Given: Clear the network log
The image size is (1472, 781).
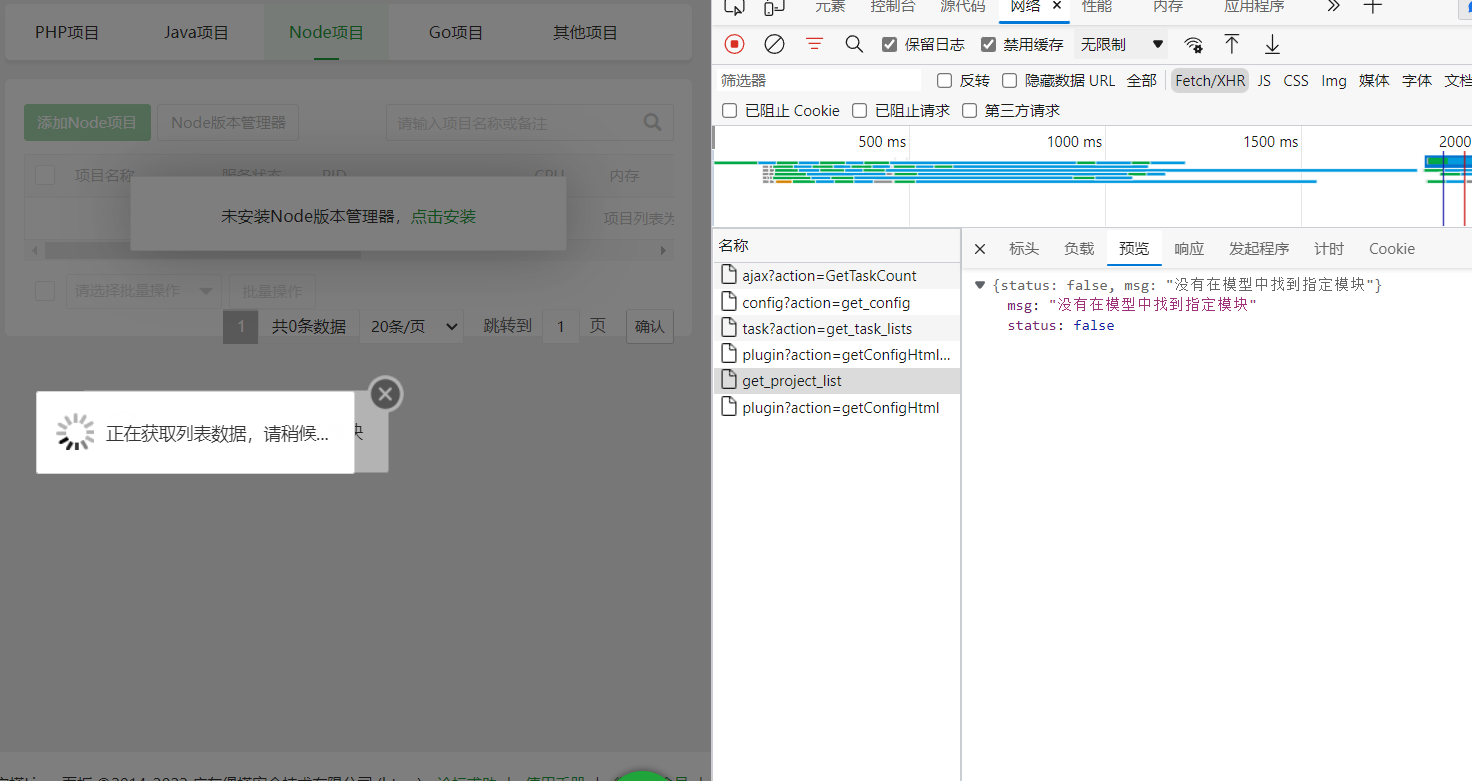Looking at the screenshot, I should tap(774, 44).
